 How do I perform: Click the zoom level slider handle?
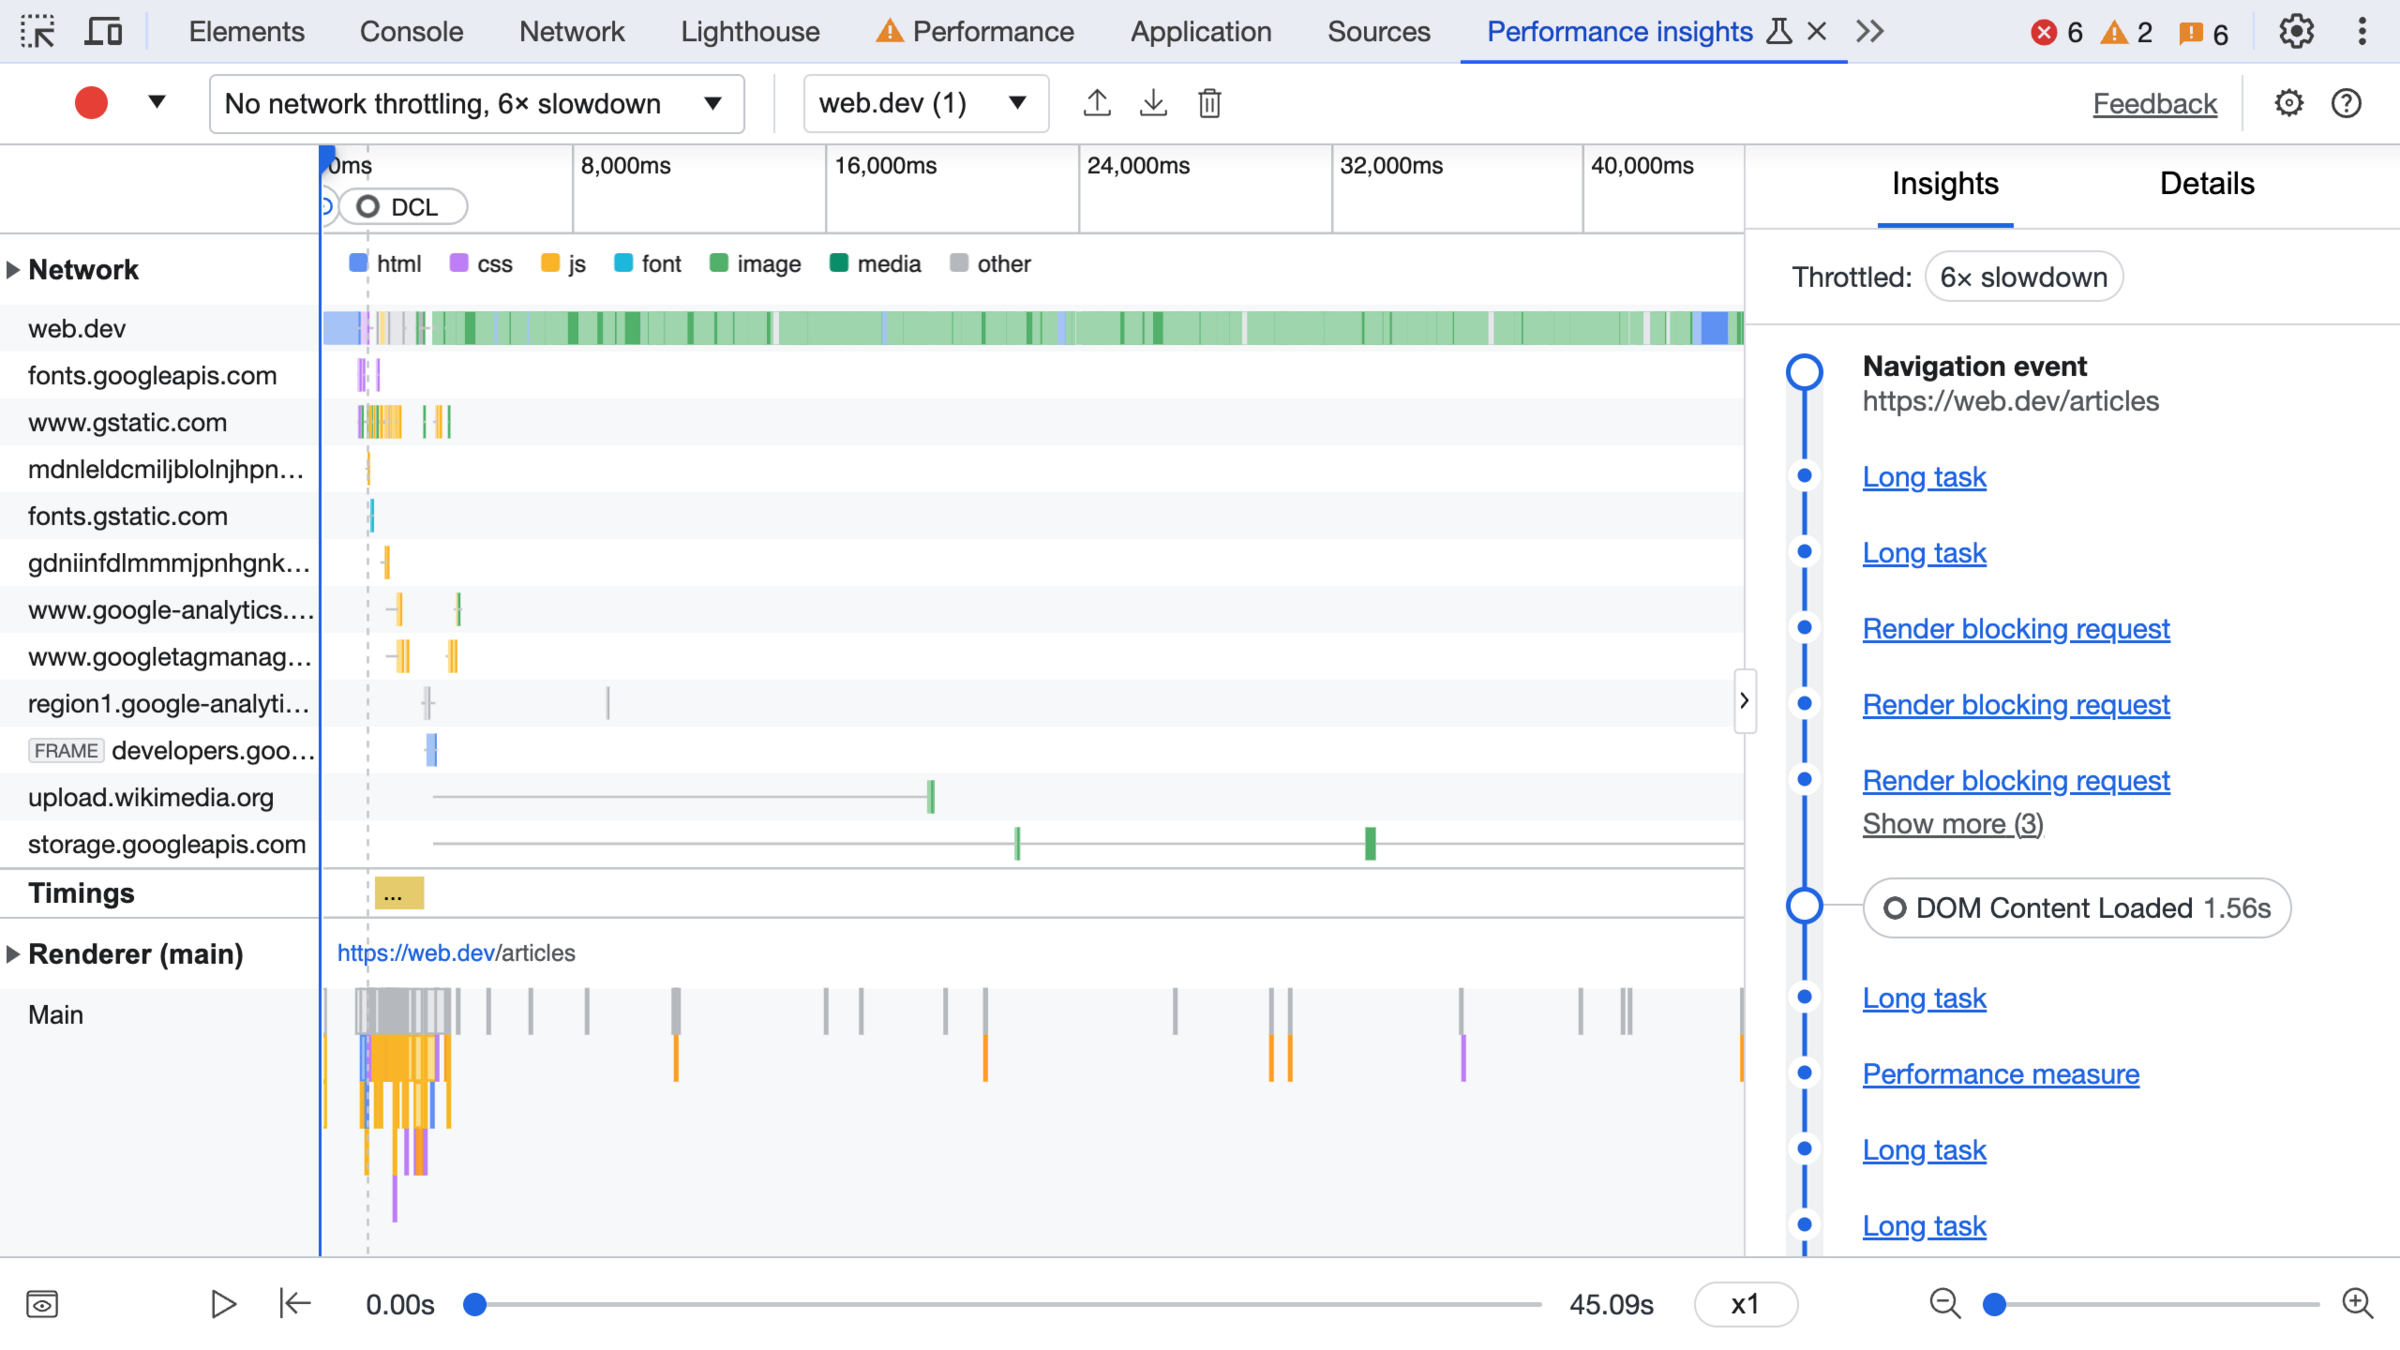click(1994, 1304)
